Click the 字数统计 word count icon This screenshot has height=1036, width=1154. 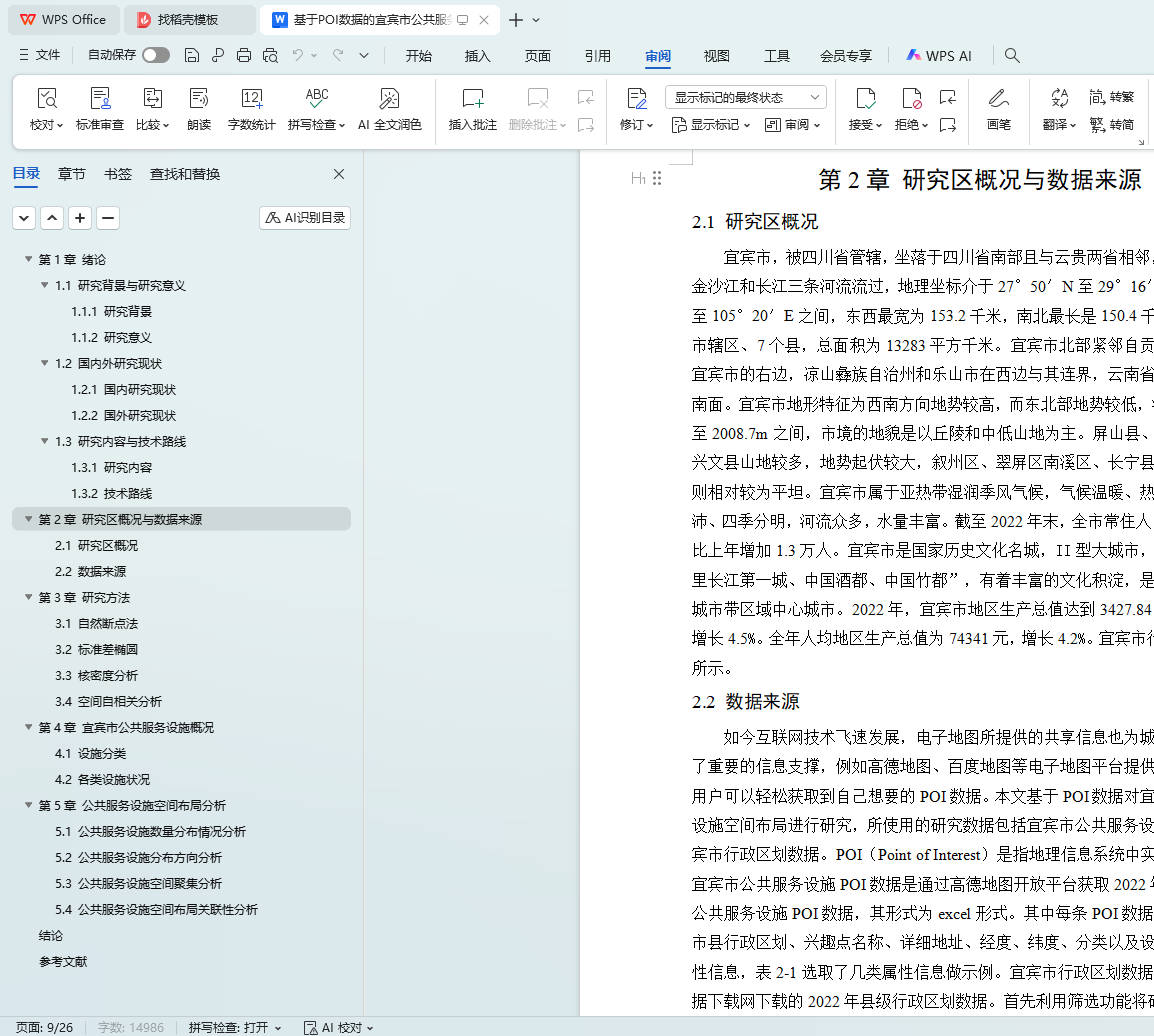point(251,99)
